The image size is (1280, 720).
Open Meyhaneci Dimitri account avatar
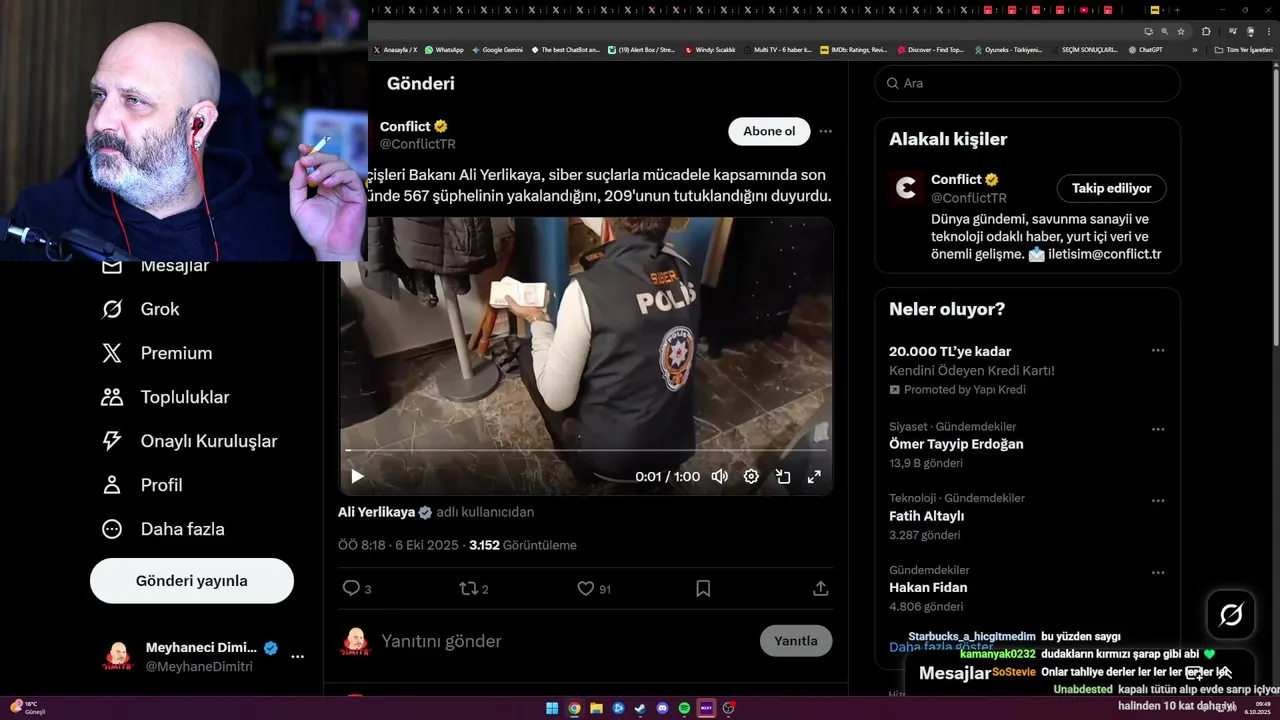(118, 657)
